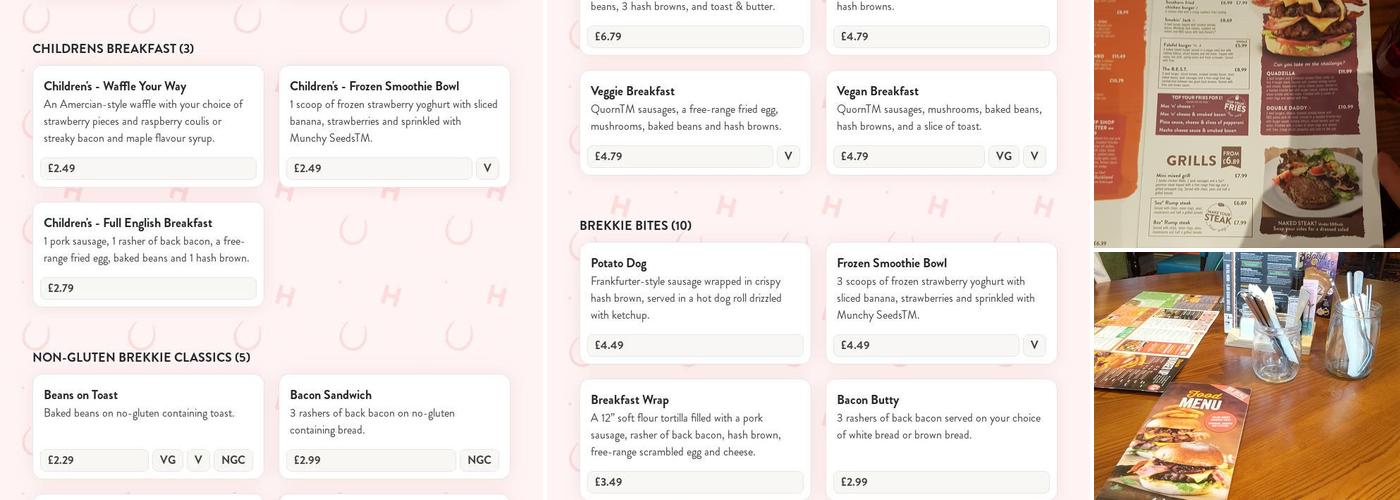Jump to Non-Gluten Brekkie Classics (5) heading
Viewport: 1400px width, 500px height.
(x=141, y=358)
